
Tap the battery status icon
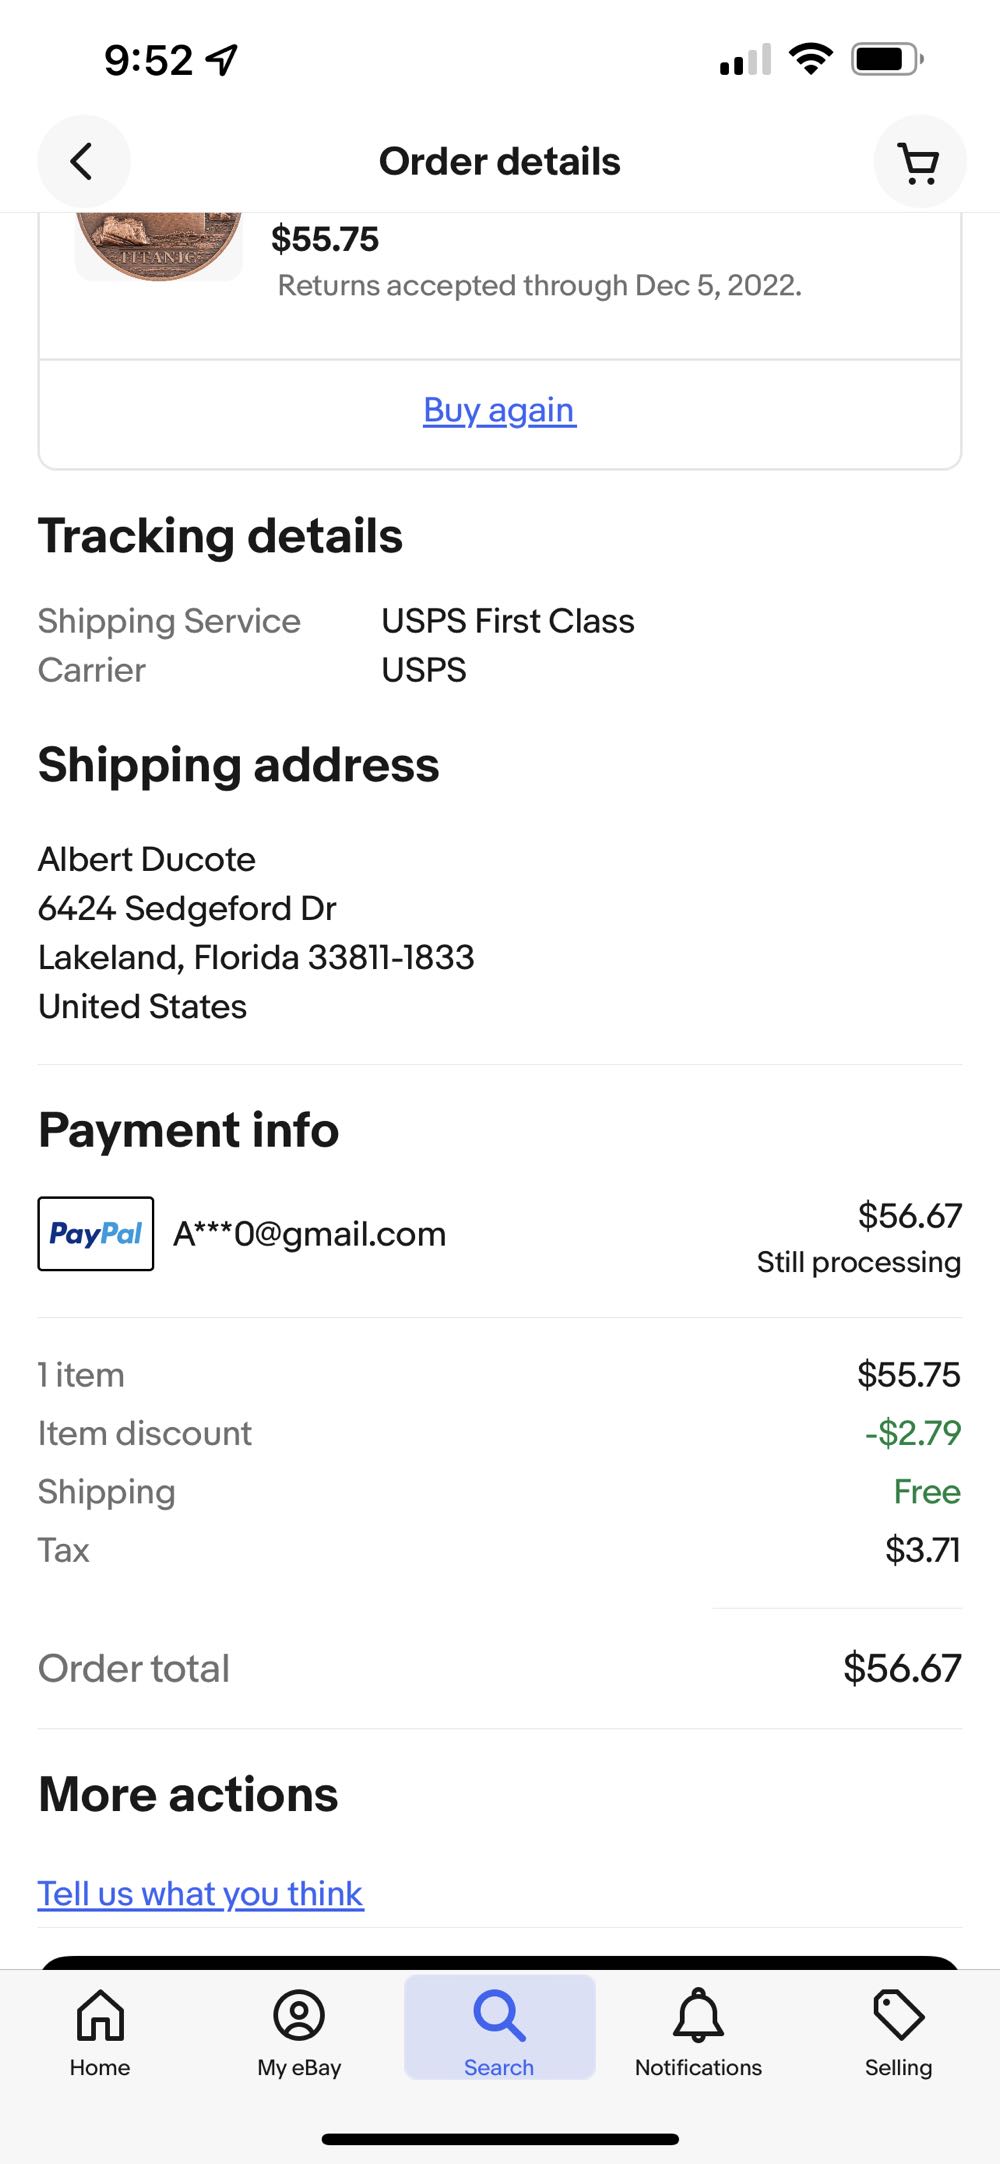click(x=886, y=60)
